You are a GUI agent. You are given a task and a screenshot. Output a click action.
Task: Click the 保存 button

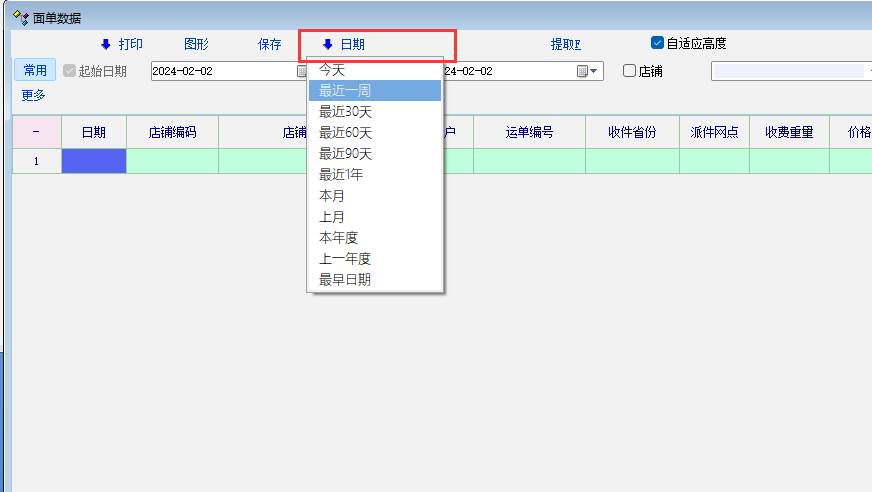tap(270, 44)
